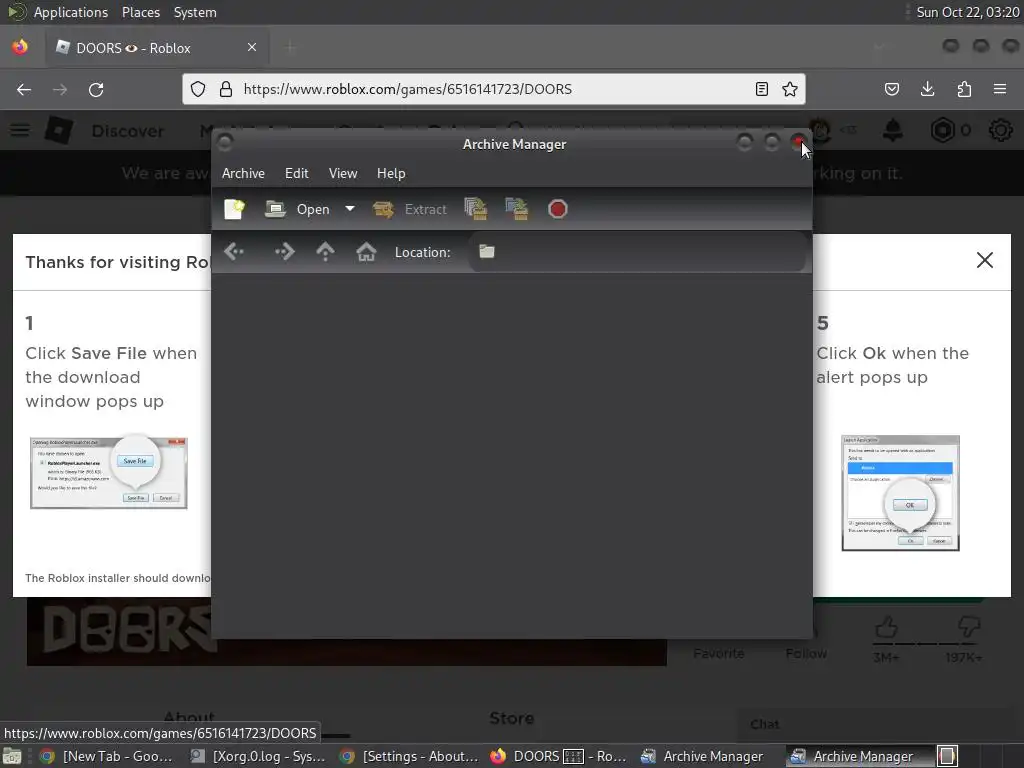Maximize the Archive Manager window
Screen dimensions: 1024x768
point(772,142)
